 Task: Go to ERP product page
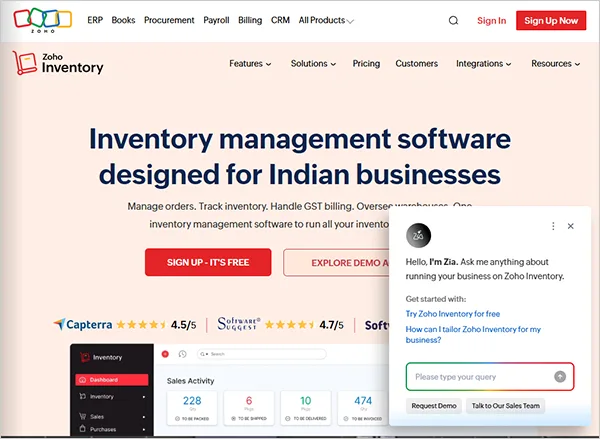[95, 20]
